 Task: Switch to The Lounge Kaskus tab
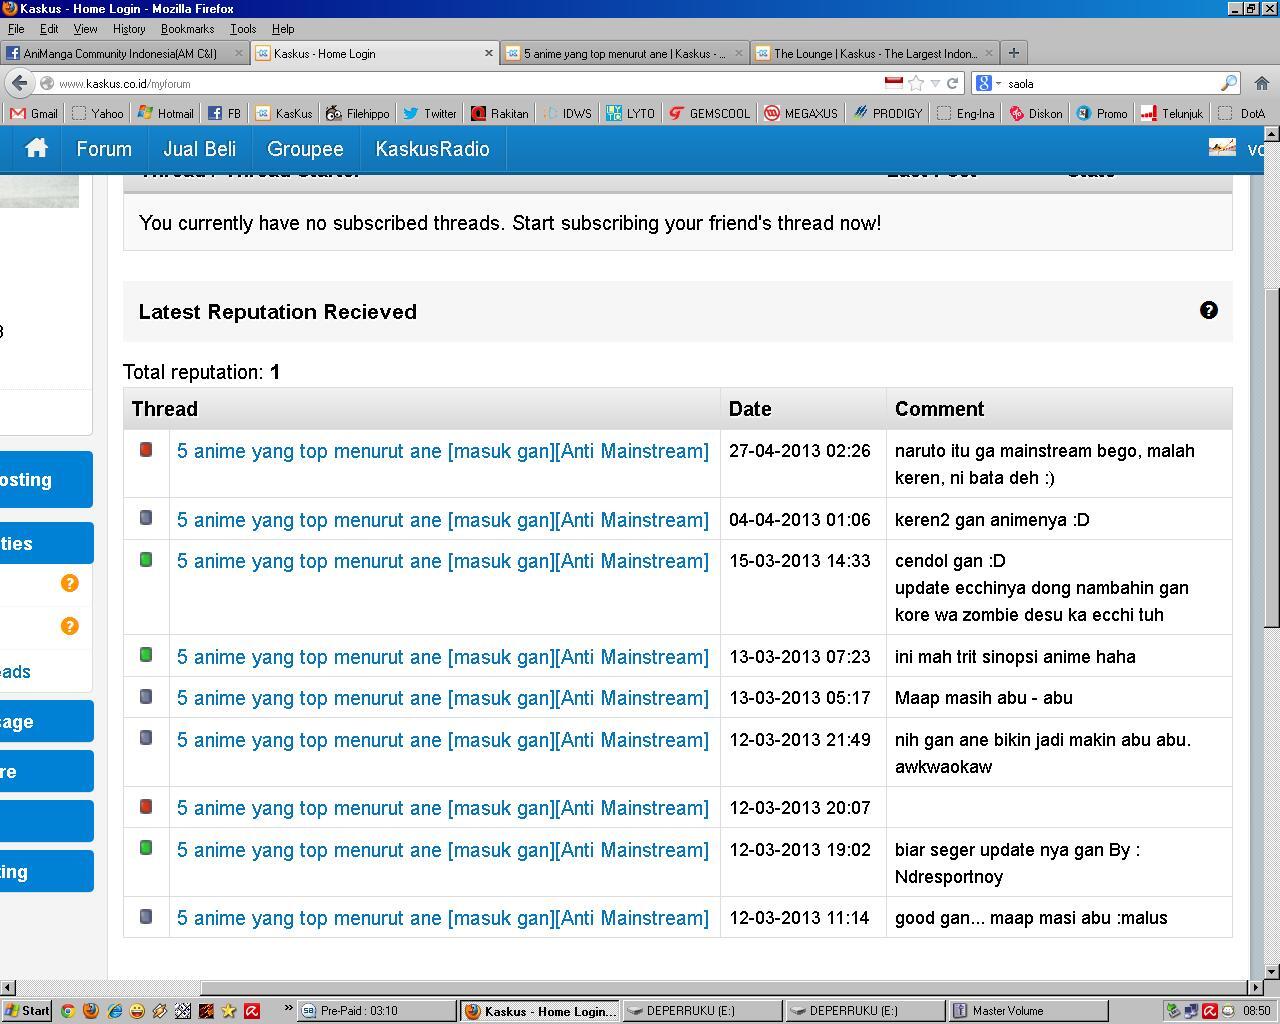click(875, 53)
